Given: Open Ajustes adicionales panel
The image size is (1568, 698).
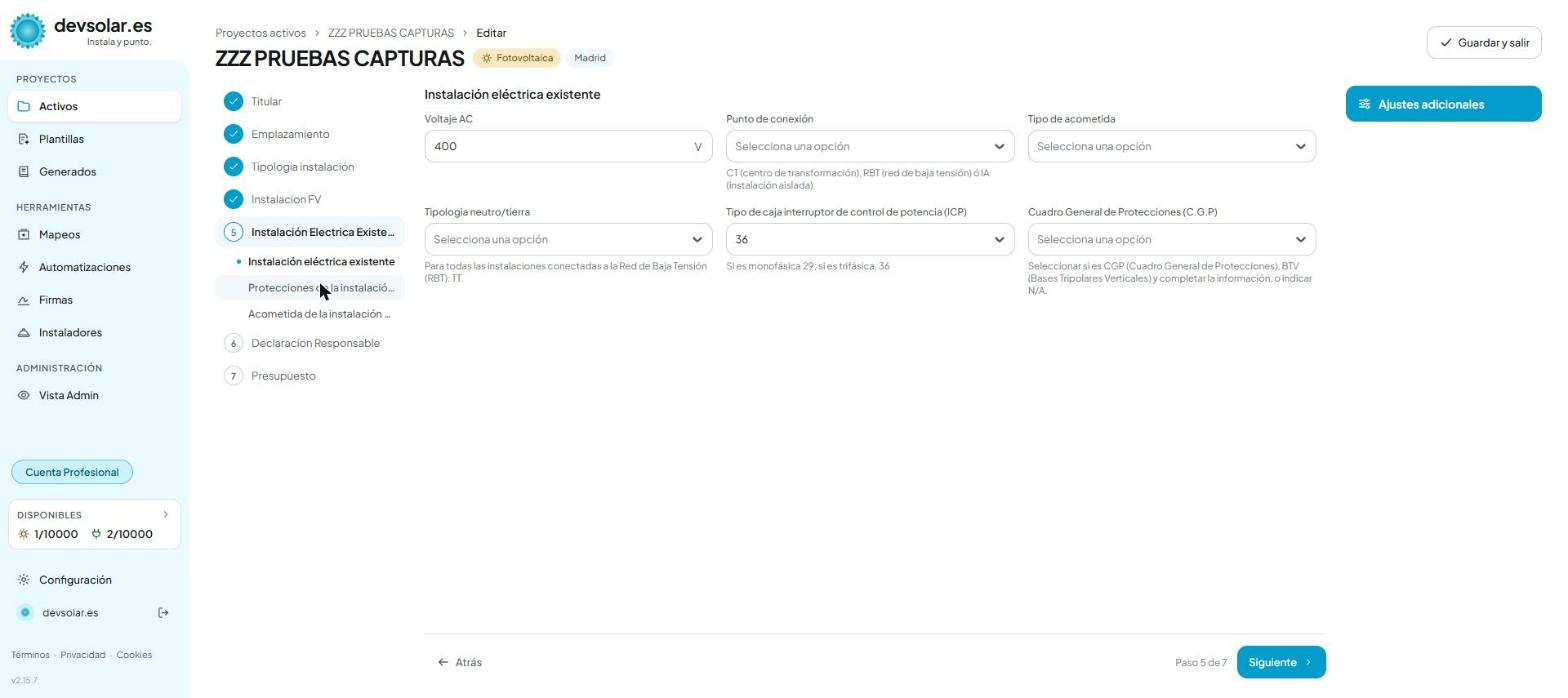Looking at the screenshot, I should (1443, 104).
